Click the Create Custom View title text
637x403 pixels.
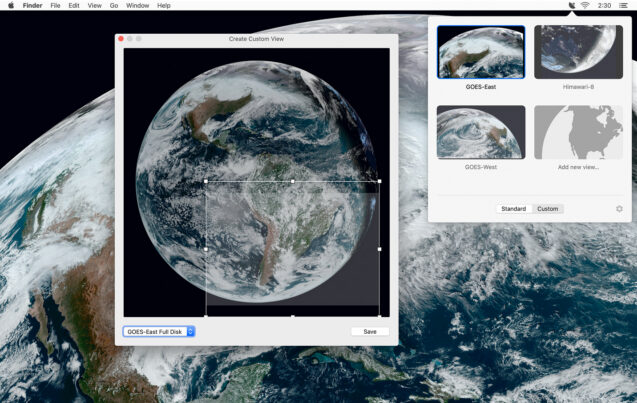tap(256, 39)
